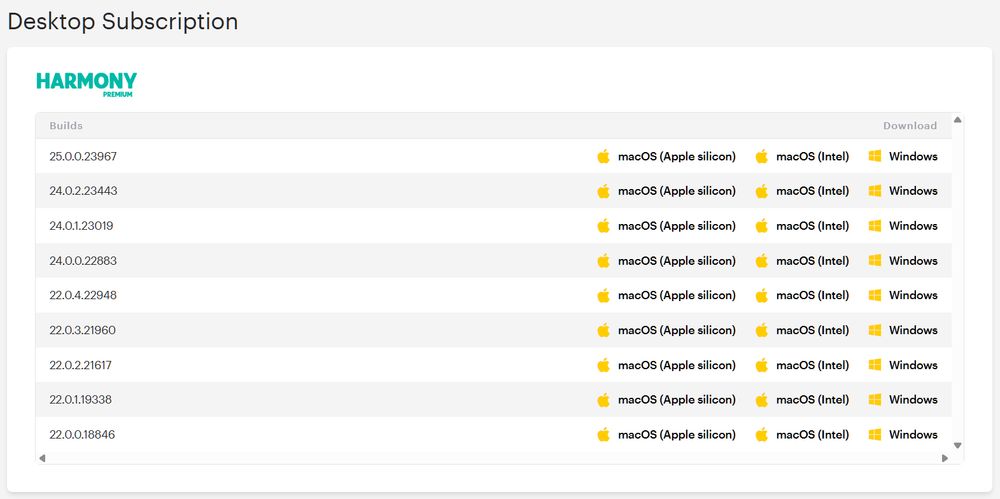Screen dimensions: 1000x499
Task: Click scroll left arrow of builds list
Action: pyautogui.click(x=42, y=458)
